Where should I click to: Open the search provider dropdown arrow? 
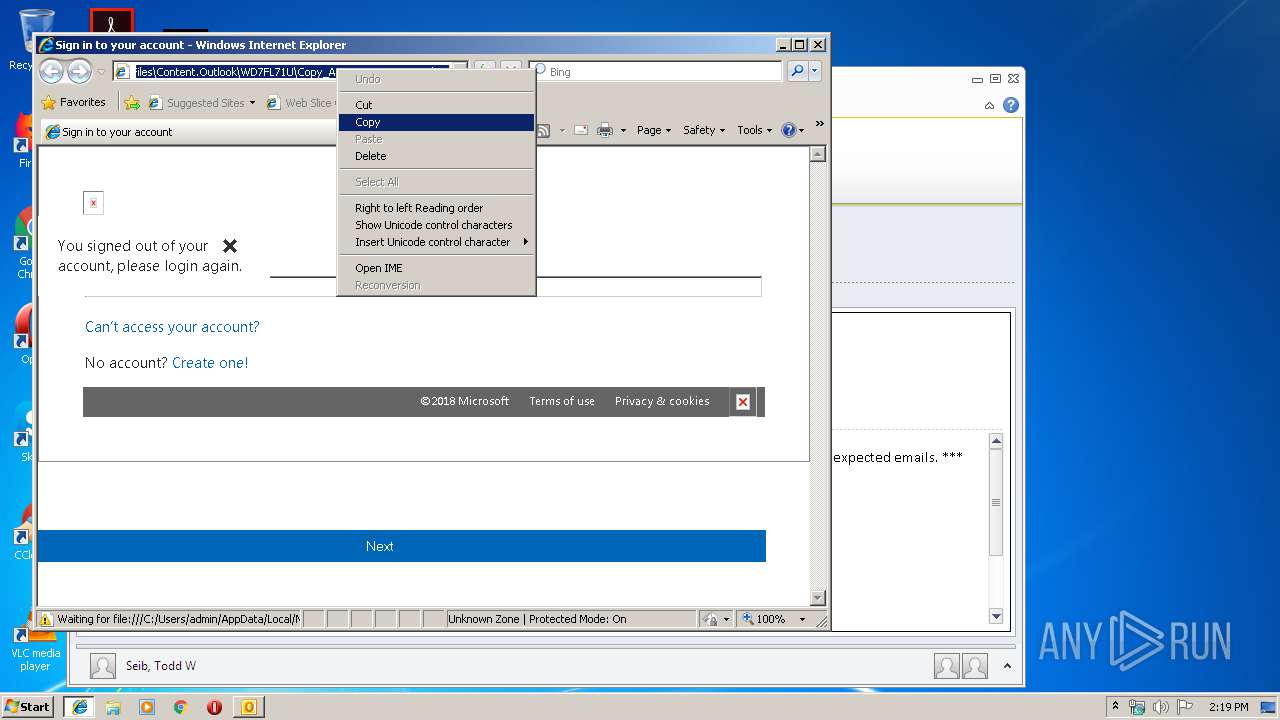815,71
